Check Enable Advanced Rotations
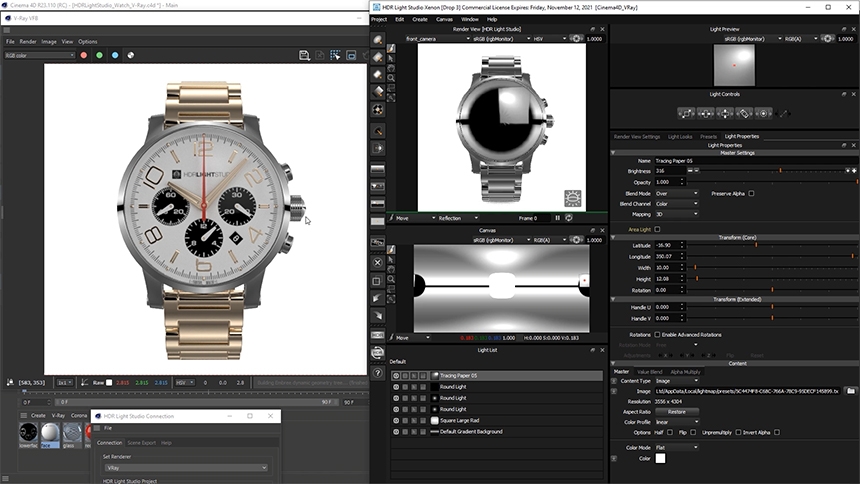The image size is (860, 484). 657,334
